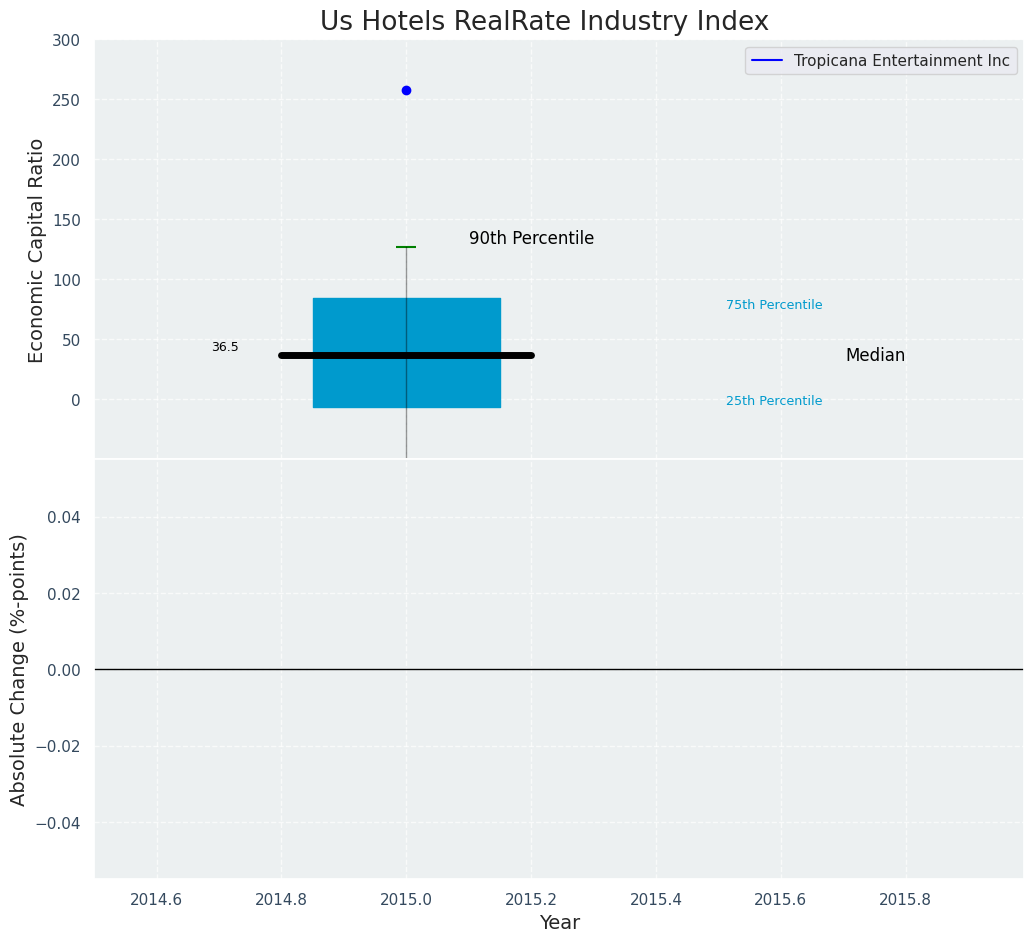Click the 200 y-axis tick label
This screenshot has width=1034, height=942.
click(65, 160)
